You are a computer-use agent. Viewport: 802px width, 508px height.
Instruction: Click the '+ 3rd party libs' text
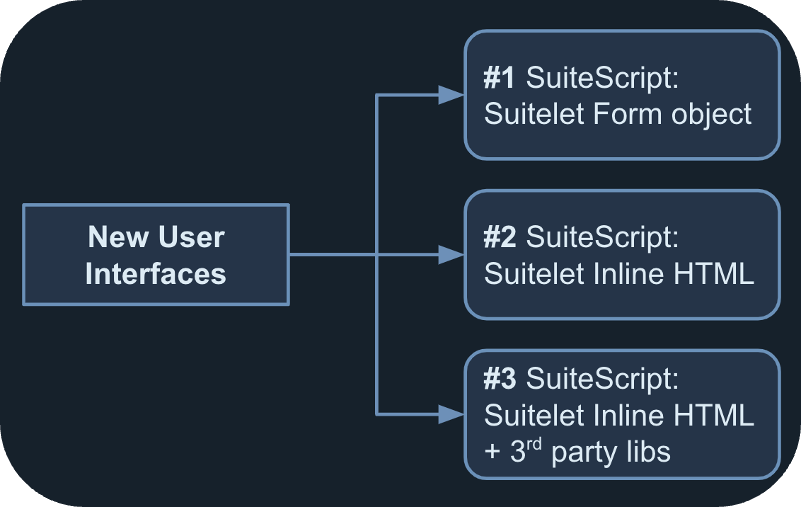[576, 451]
